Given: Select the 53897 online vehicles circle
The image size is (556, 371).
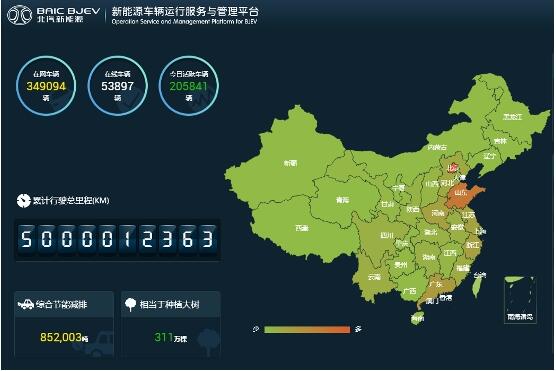Looking at the screenshot, I should (117, 86).
